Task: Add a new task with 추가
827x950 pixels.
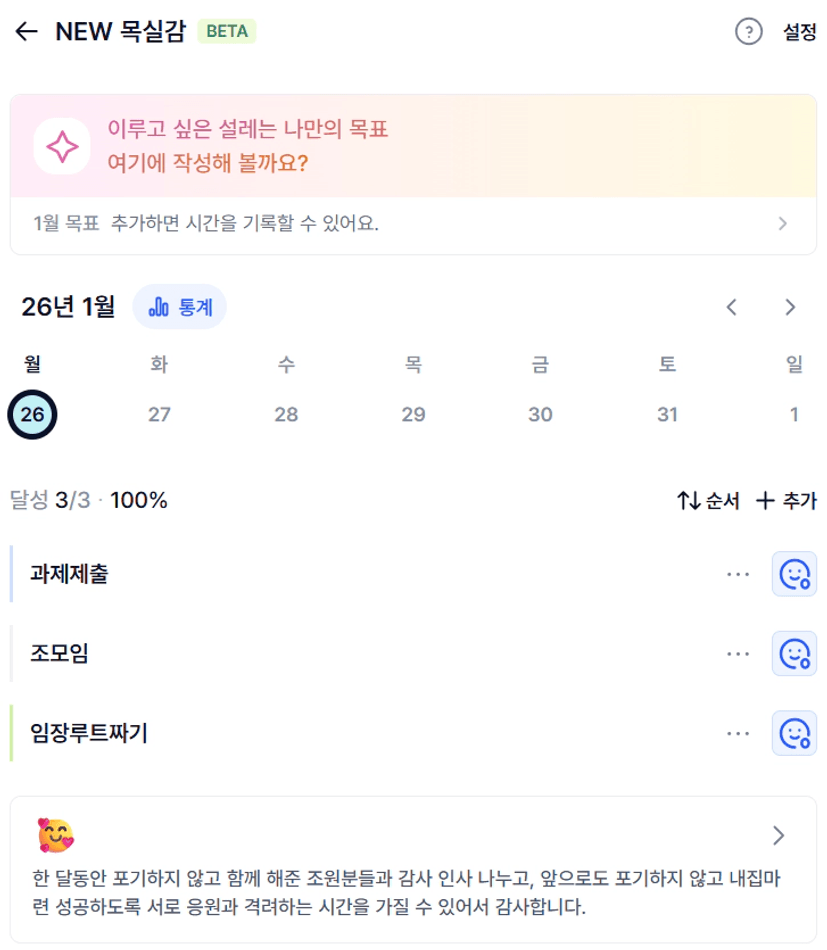Action: click(785, 501)
